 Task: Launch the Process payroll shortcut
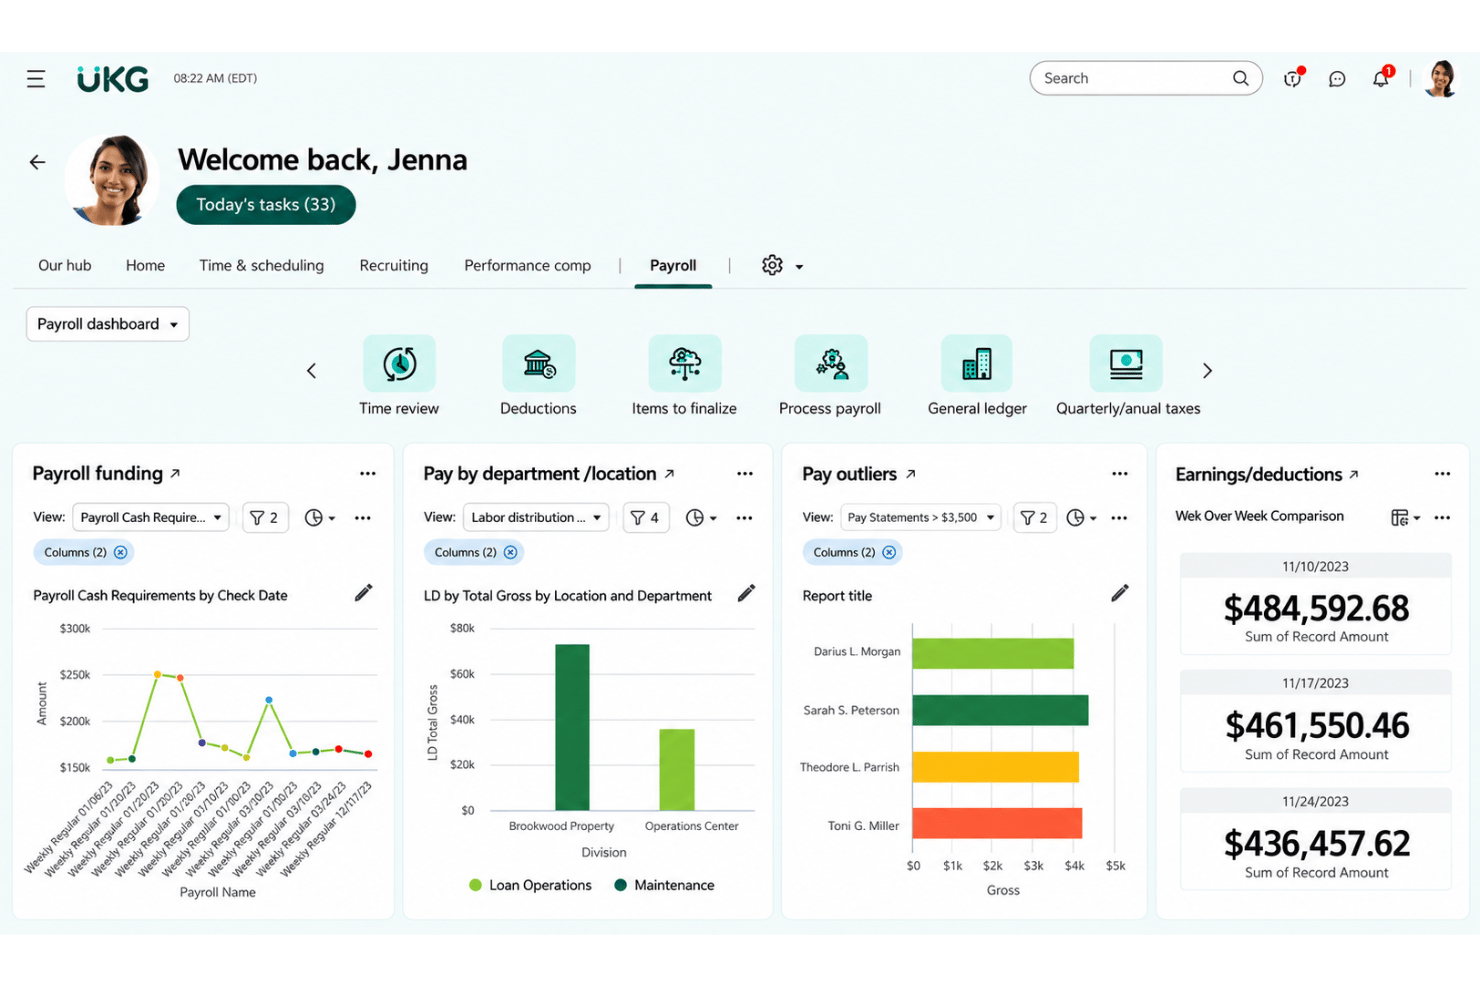click(x=831, y=363)
